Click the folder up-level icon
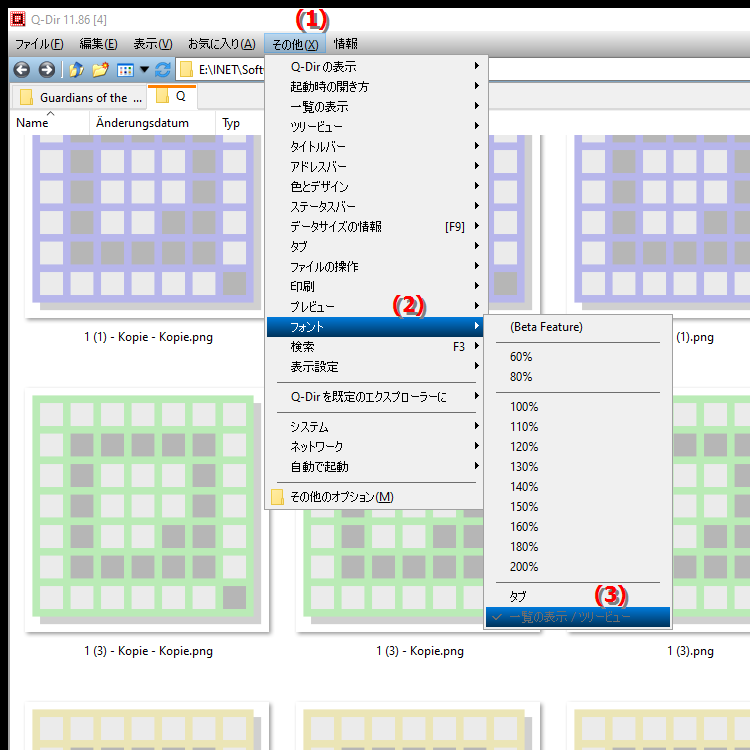 pos(76,70)
